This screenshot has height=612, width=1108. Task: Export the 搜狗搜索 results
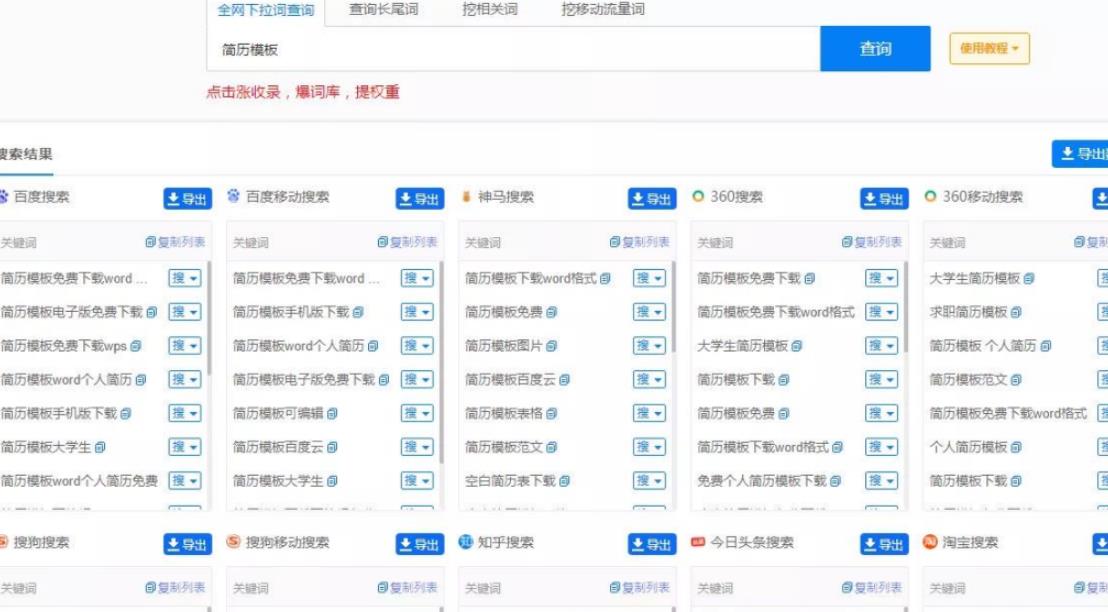[x=187, y=544]
